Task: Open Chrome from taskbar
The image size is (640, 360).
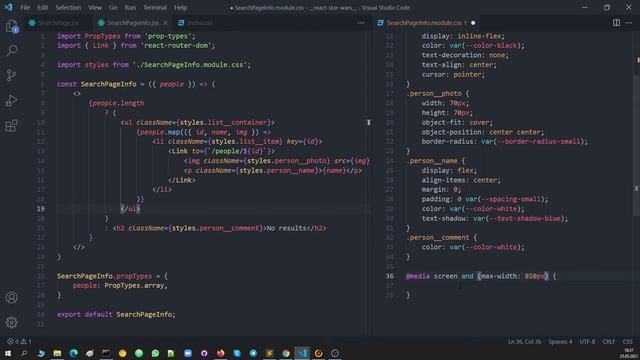Action: pos(286,353)
